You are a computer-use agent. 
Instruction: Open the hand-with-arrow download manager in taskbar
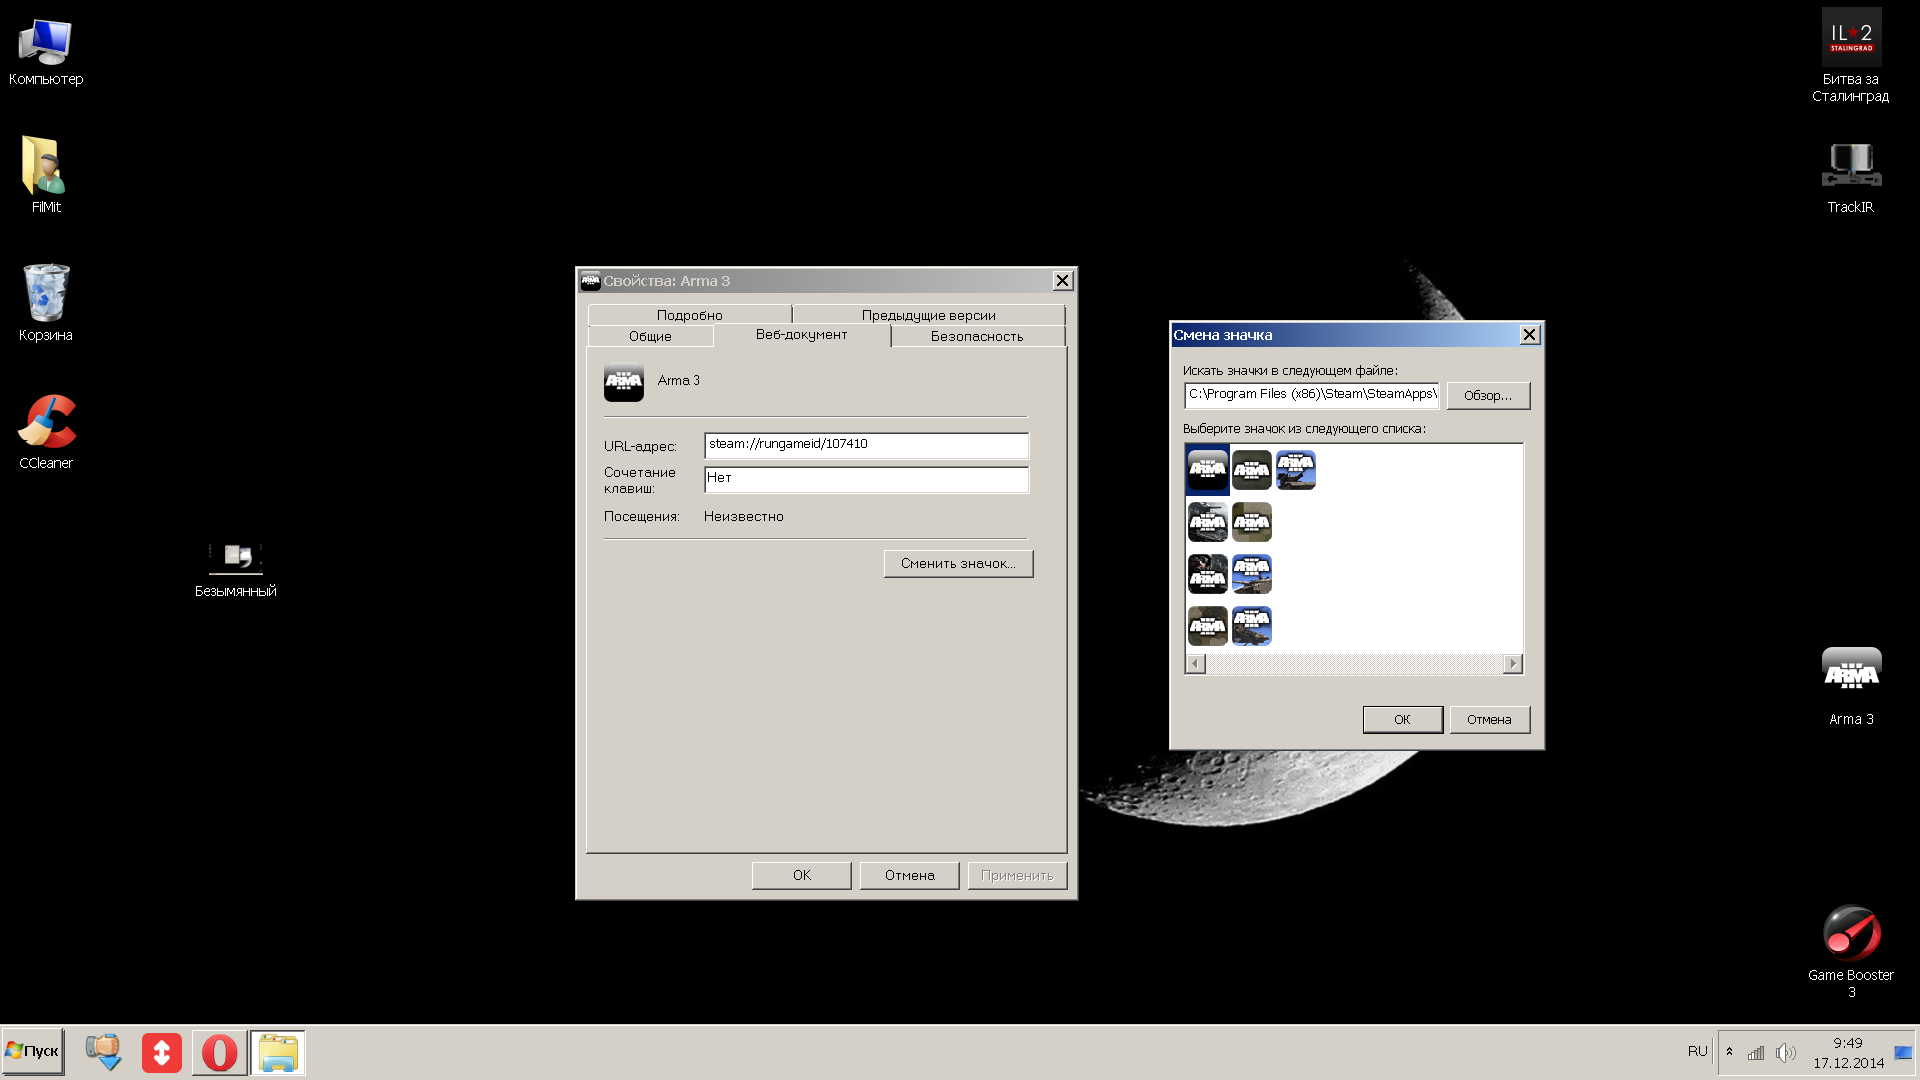tap(103, 1052)
